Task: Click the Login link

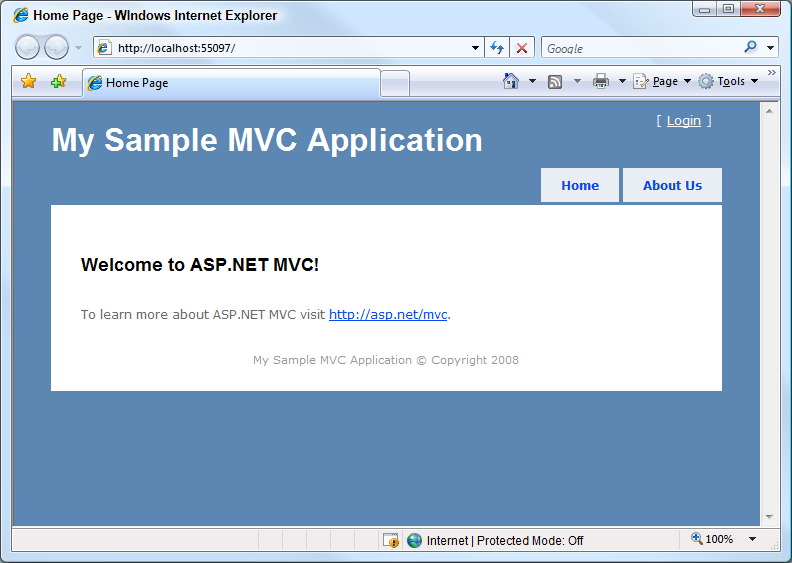Action: point(684,121)
